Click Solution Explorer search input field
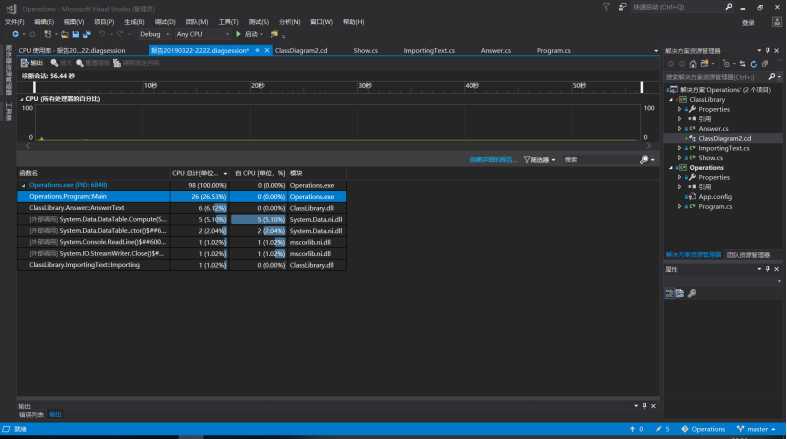The height and width of the screenshot is (439, 787). click(x=715, y=77)
